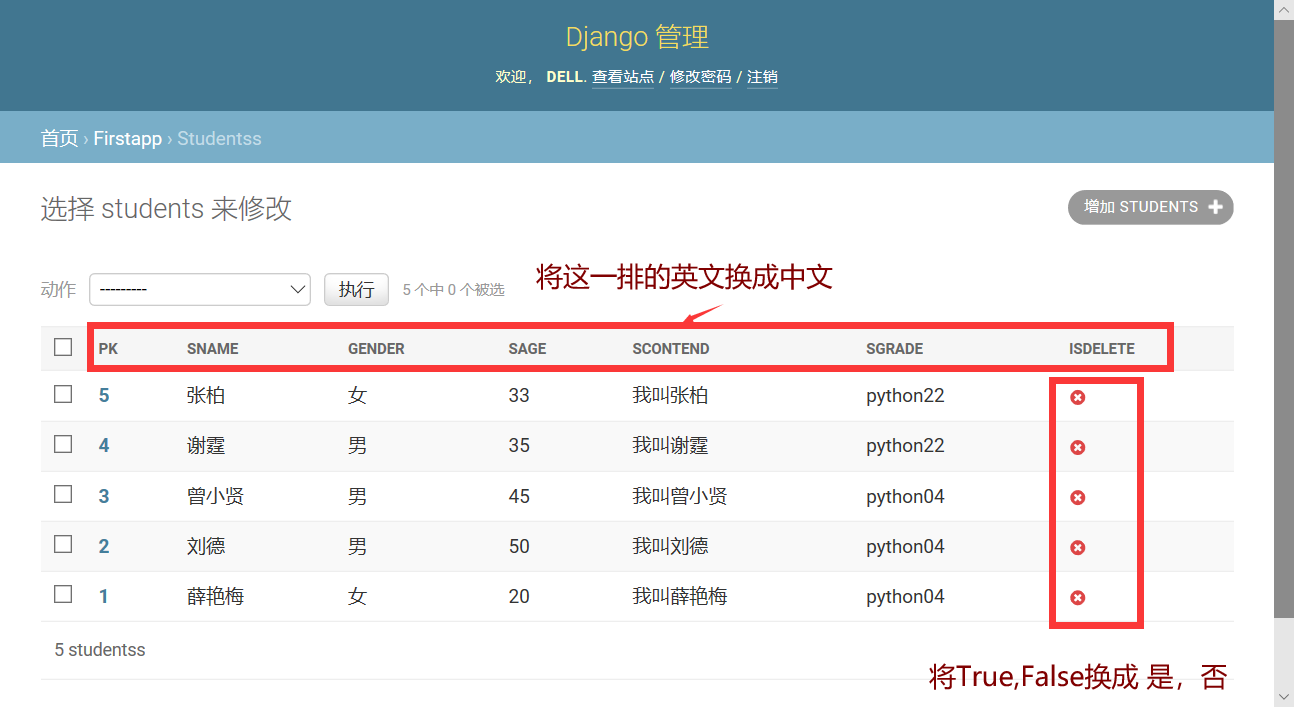
Task: Click the name cell 谢霆
Action: [x=206, y=446]
